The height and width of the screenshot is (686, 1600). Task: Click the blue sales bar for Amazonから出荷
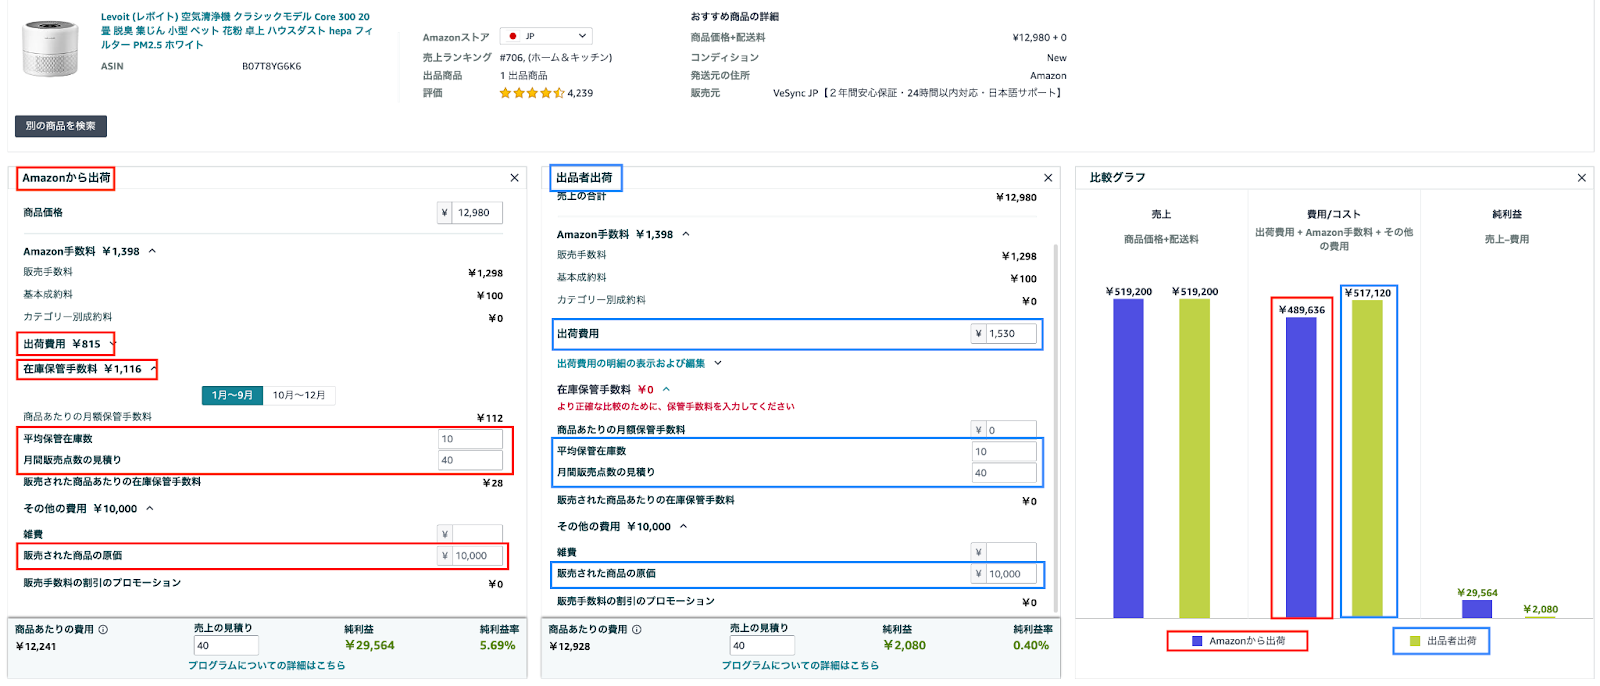tap(1128, 458)
